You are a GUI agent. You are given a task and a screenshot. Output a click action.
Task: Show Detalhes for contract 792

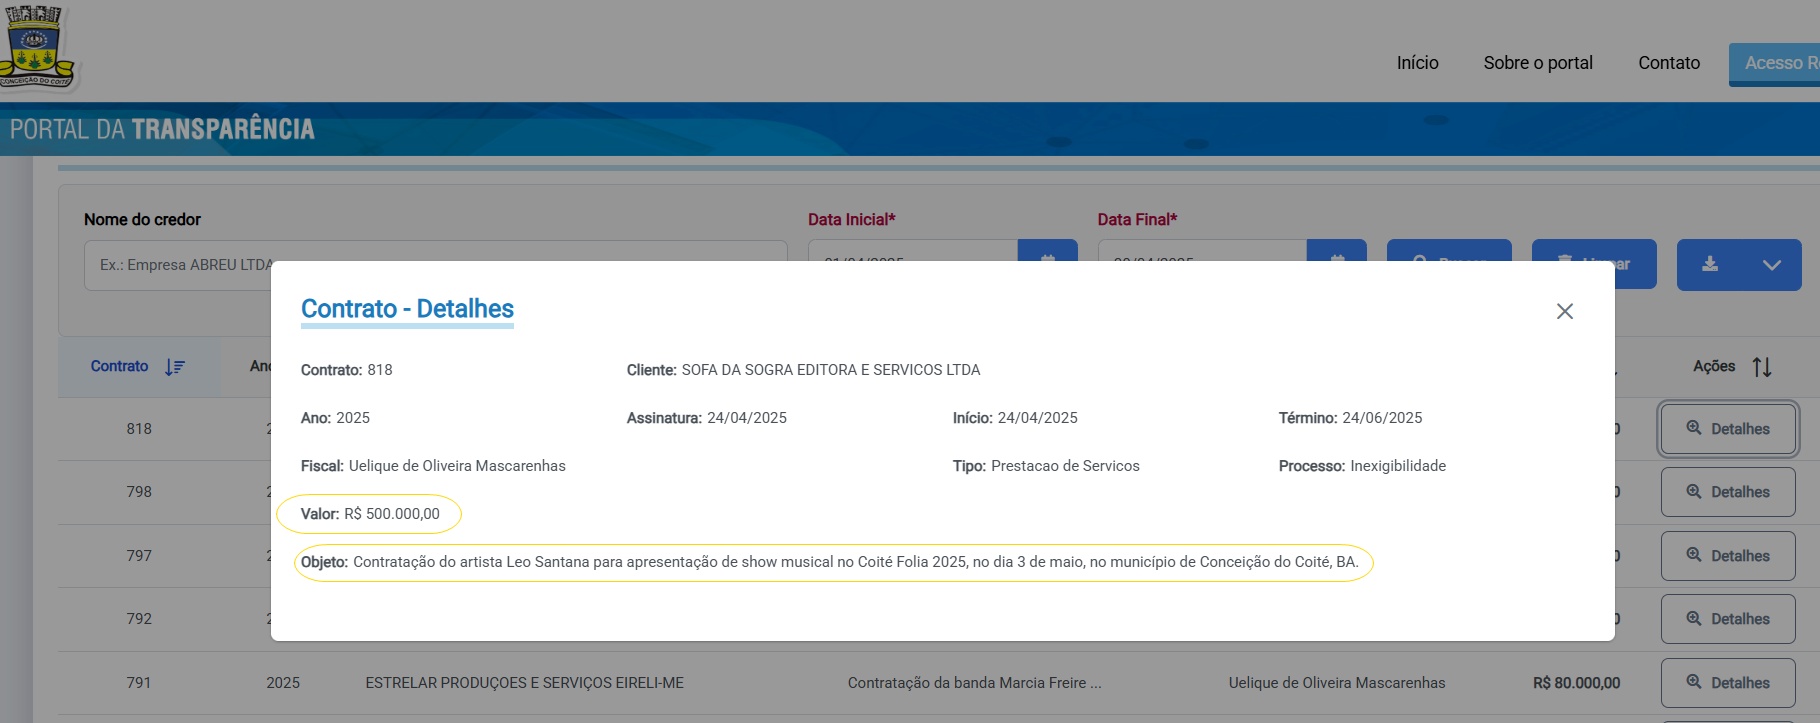[1727, 619]
